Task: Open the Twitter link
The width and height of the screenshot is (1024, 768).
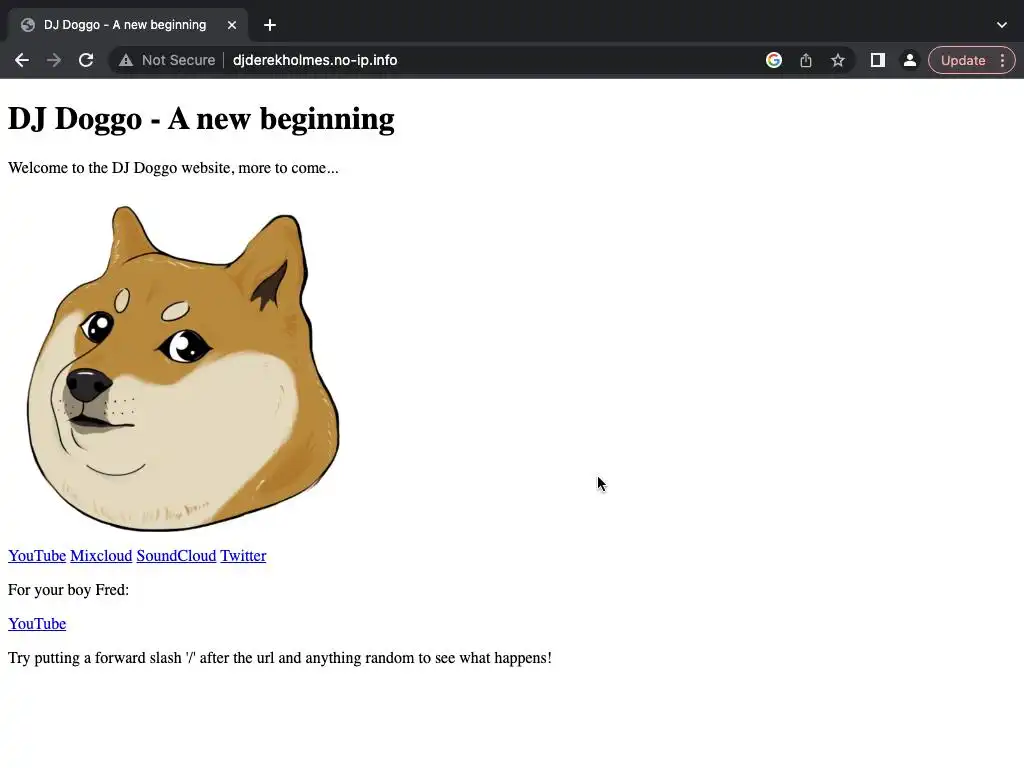Action: tap(243, 556)
